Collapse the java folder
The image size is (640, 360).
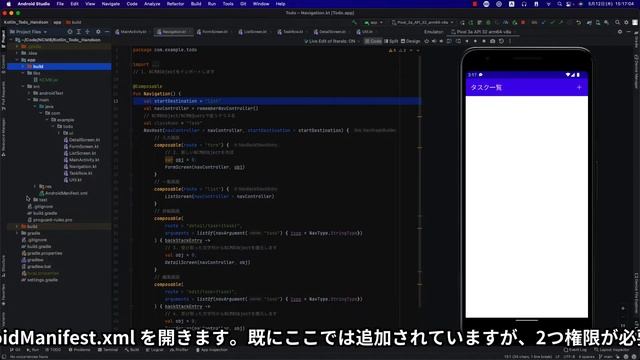(35, 106)
